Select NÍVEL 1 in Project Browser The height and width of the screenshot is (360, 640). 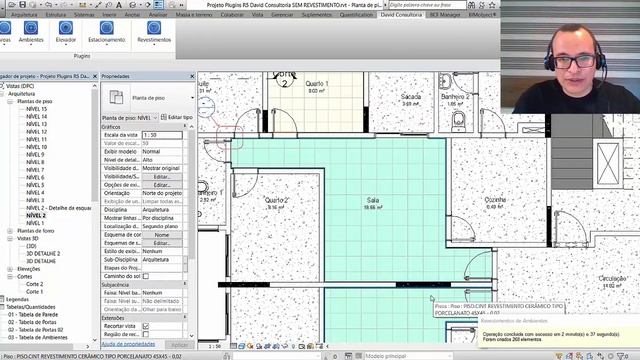tap(35, 223)
